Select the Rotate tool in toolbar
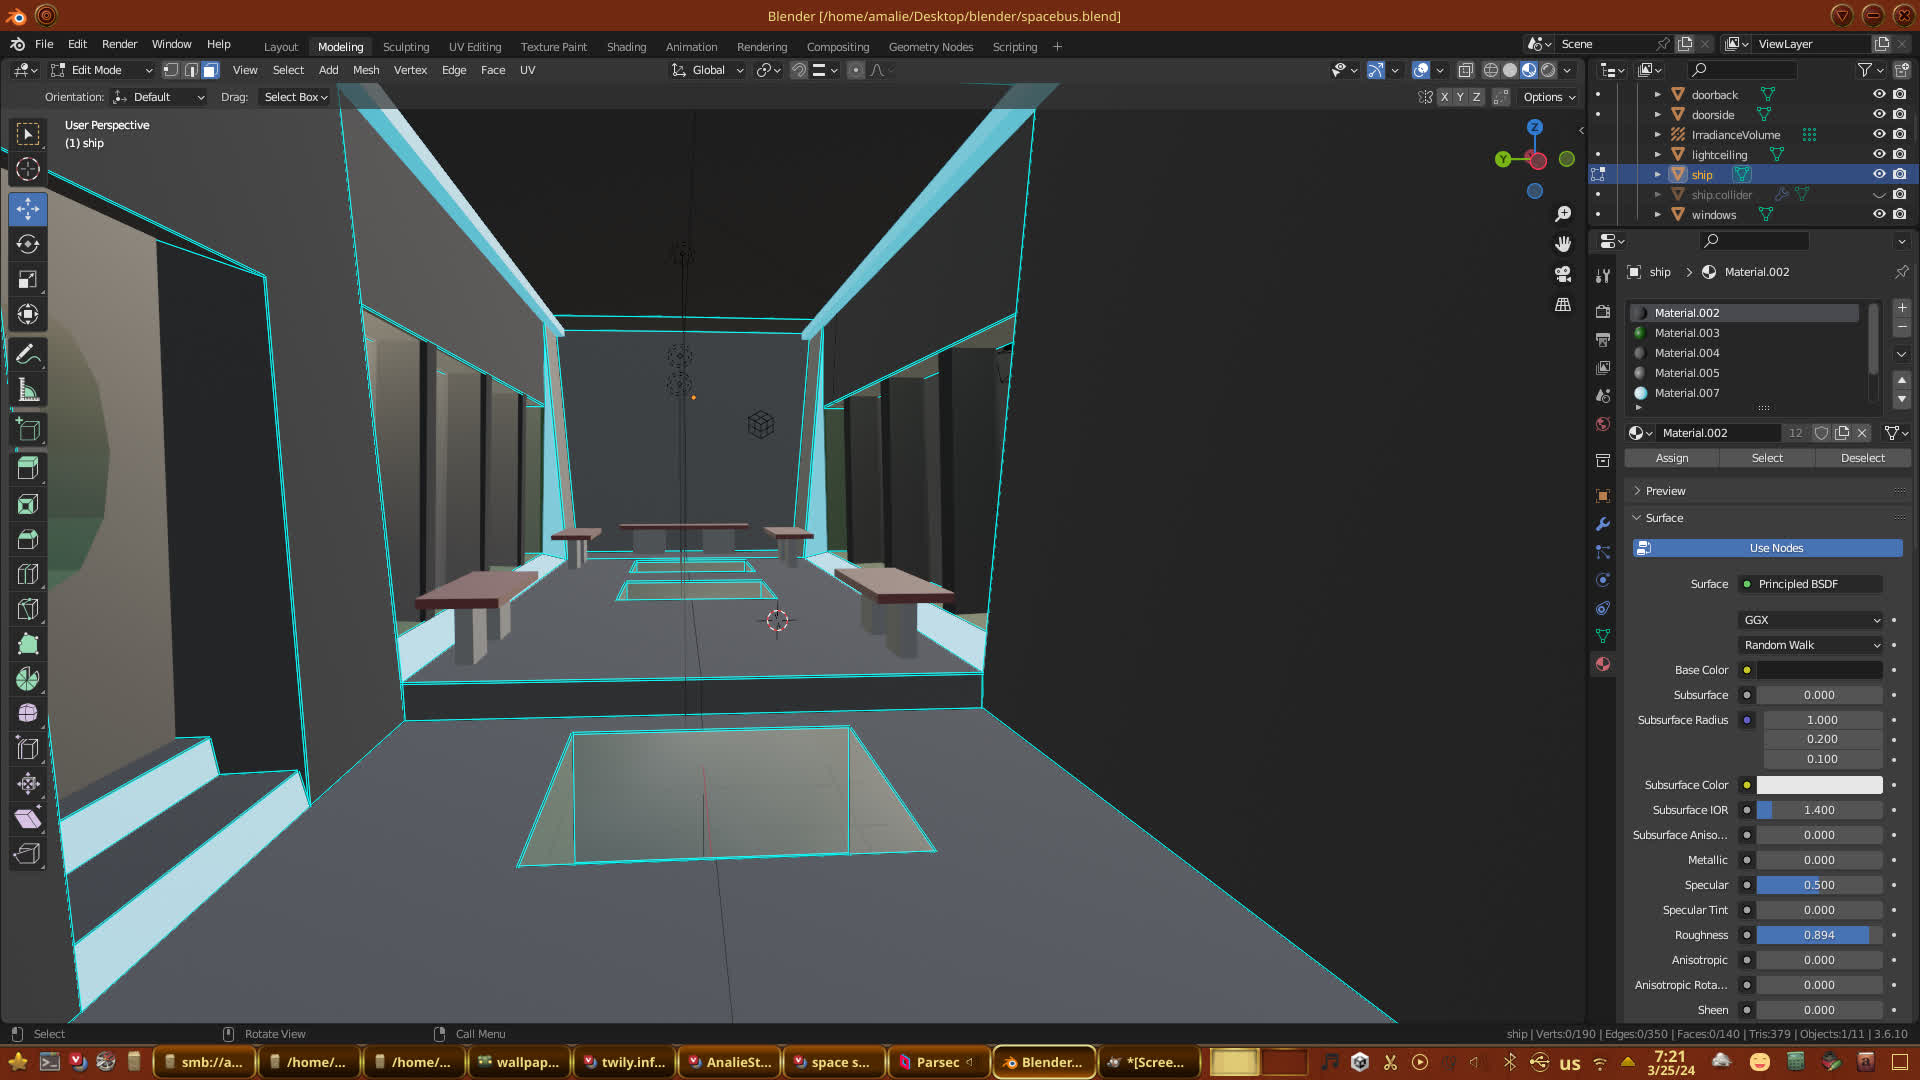1920x1080 pixels. [x=28, y=244]
